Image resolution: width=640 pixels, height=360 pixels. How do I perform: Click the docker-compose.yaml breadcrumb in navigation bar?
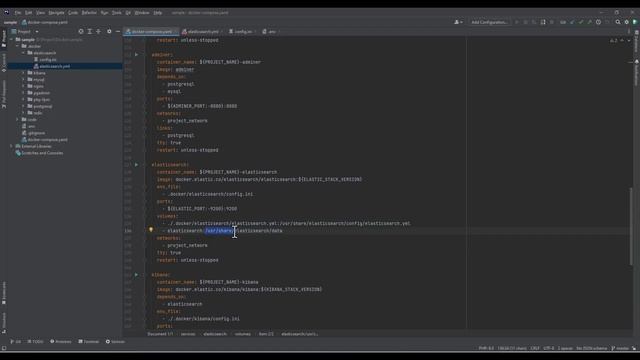[45, 22]
